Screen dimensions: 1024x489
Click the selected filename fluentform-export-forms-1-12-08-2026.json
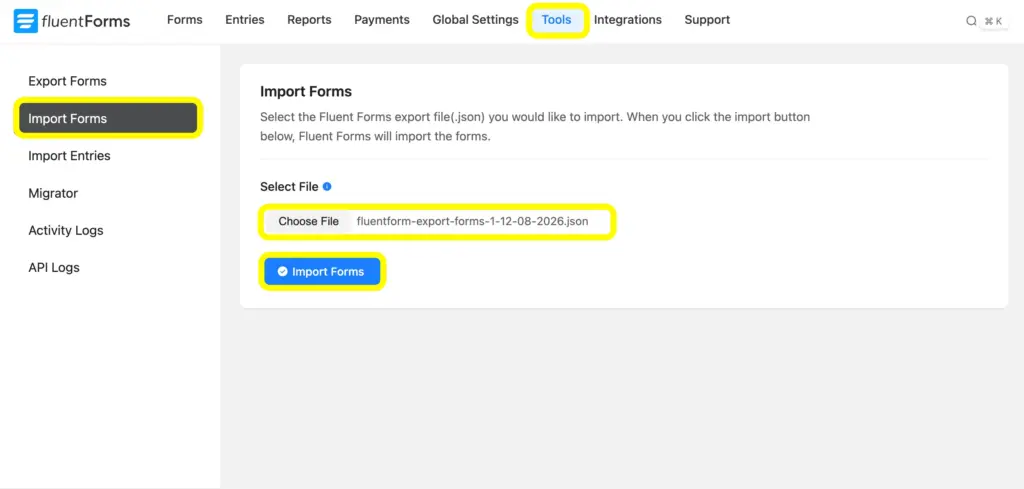click(x=472, y=221)
